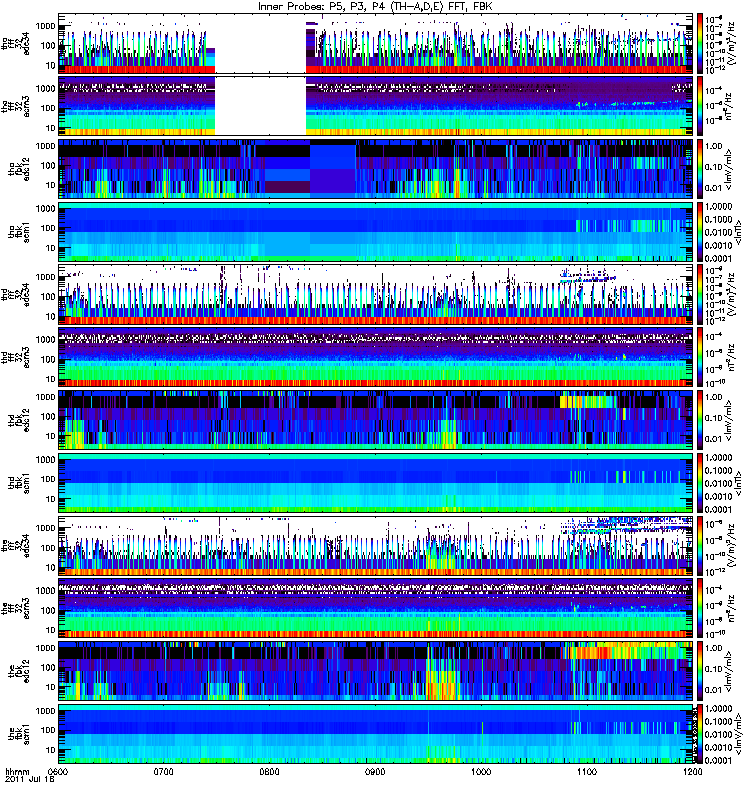Click the the fff 32 scm3 spectrogram panel
Viewport: 750px width, 800px height.
[x=376, y=608]
